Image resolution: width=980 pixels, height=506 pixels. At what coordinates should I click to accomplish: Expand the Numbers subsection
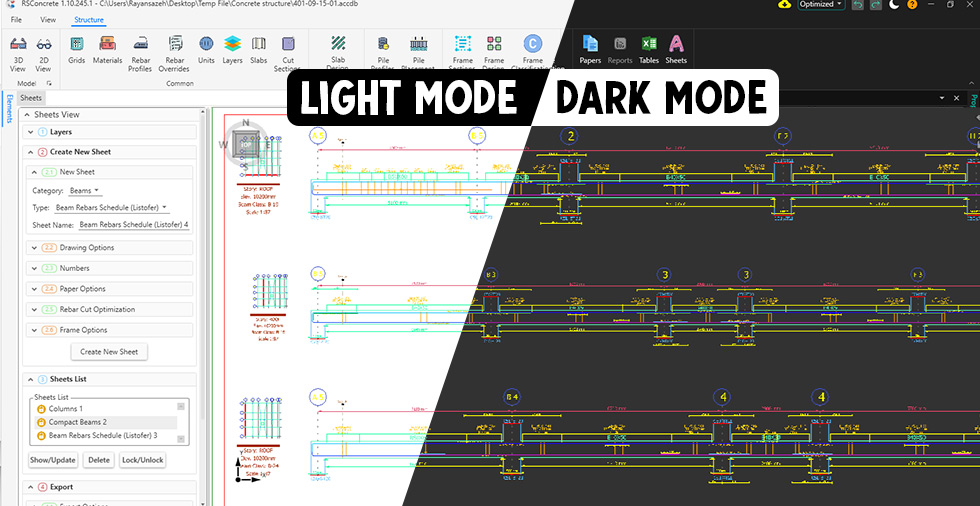109,268
